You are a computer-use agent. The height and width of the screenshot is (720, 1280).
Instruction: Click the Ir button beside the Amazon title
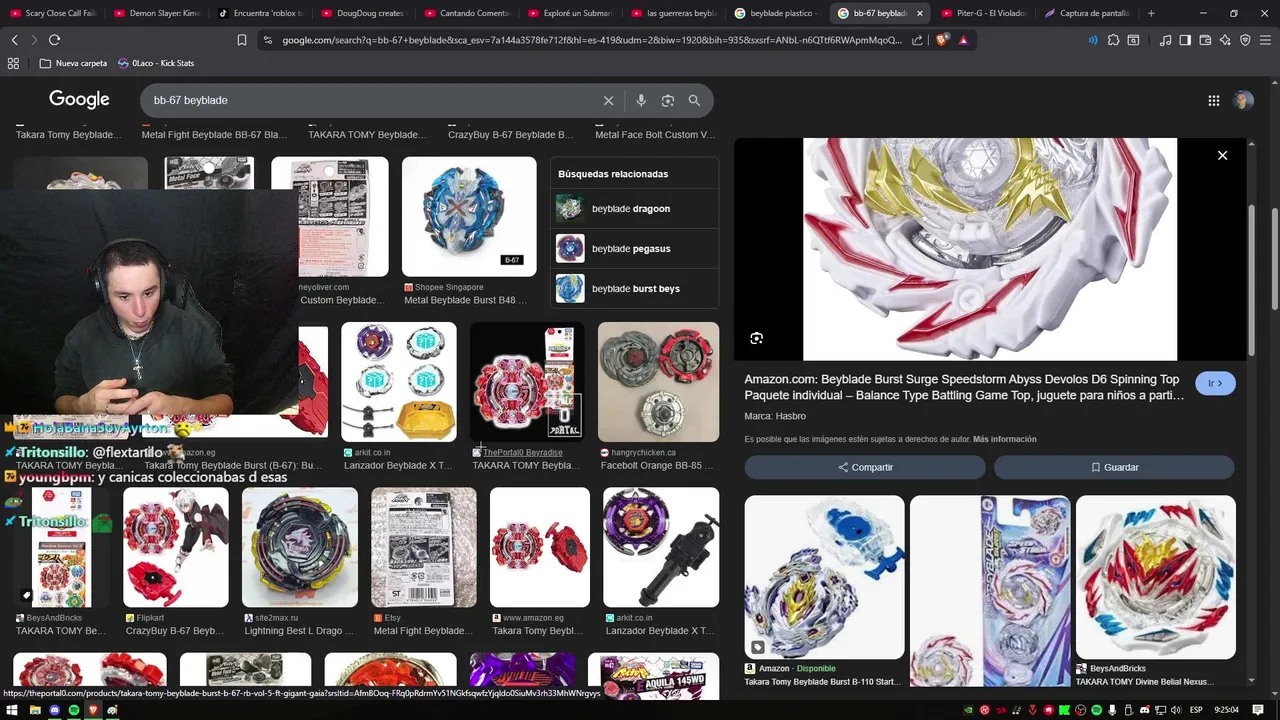click(x=1215, y=383)
